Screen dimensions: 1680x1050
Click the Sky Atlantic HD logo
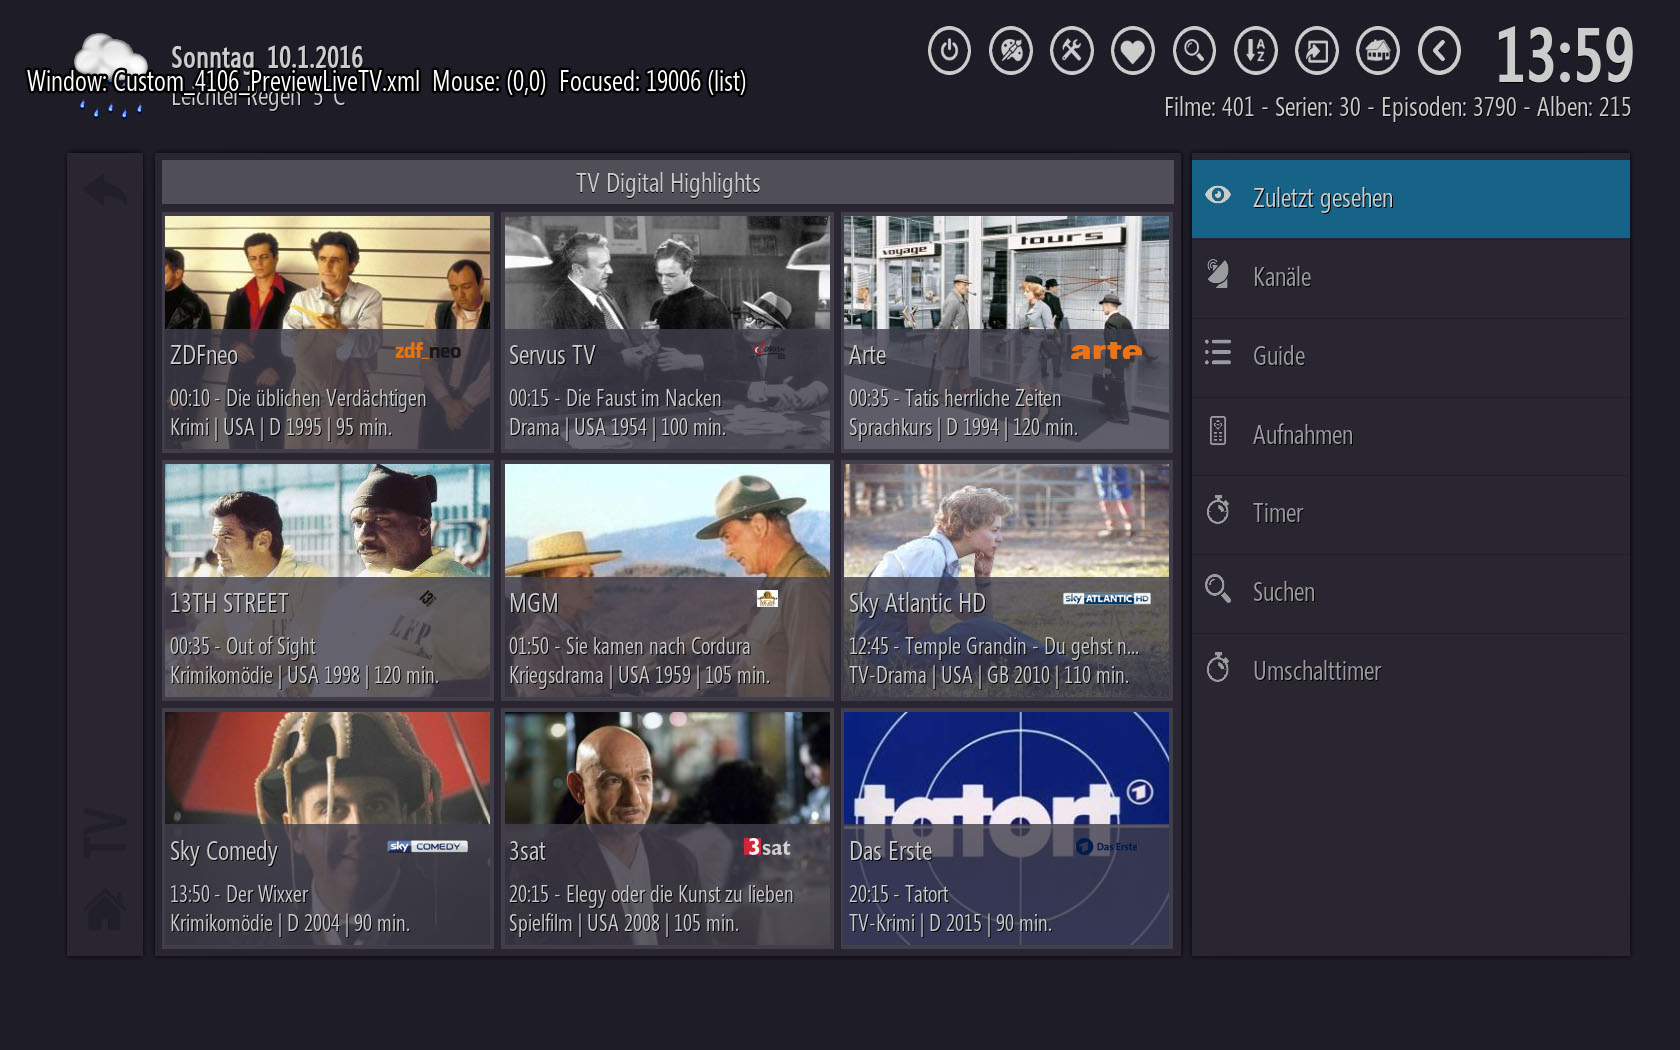coord(1107,598)
